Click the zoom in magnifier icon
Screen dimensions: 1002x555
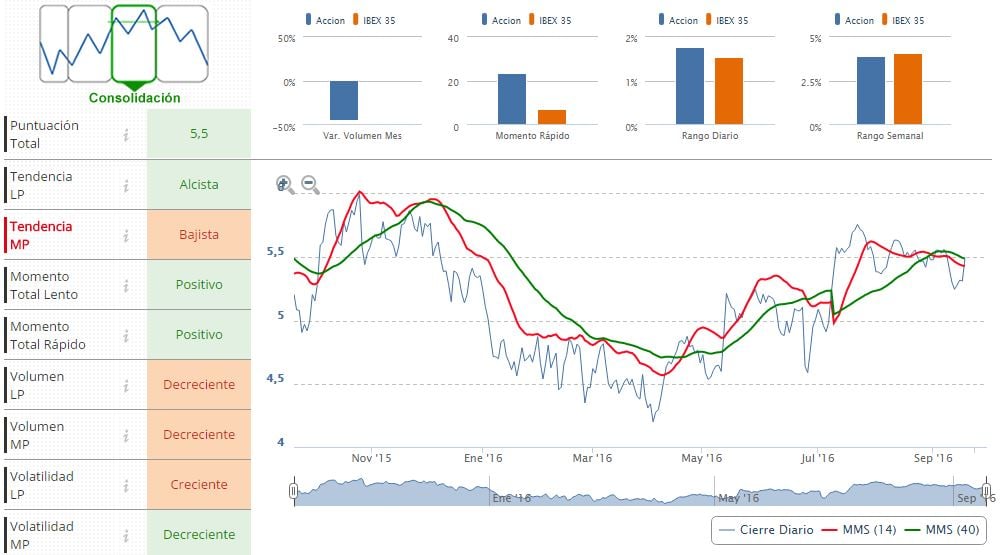[284, 184]
